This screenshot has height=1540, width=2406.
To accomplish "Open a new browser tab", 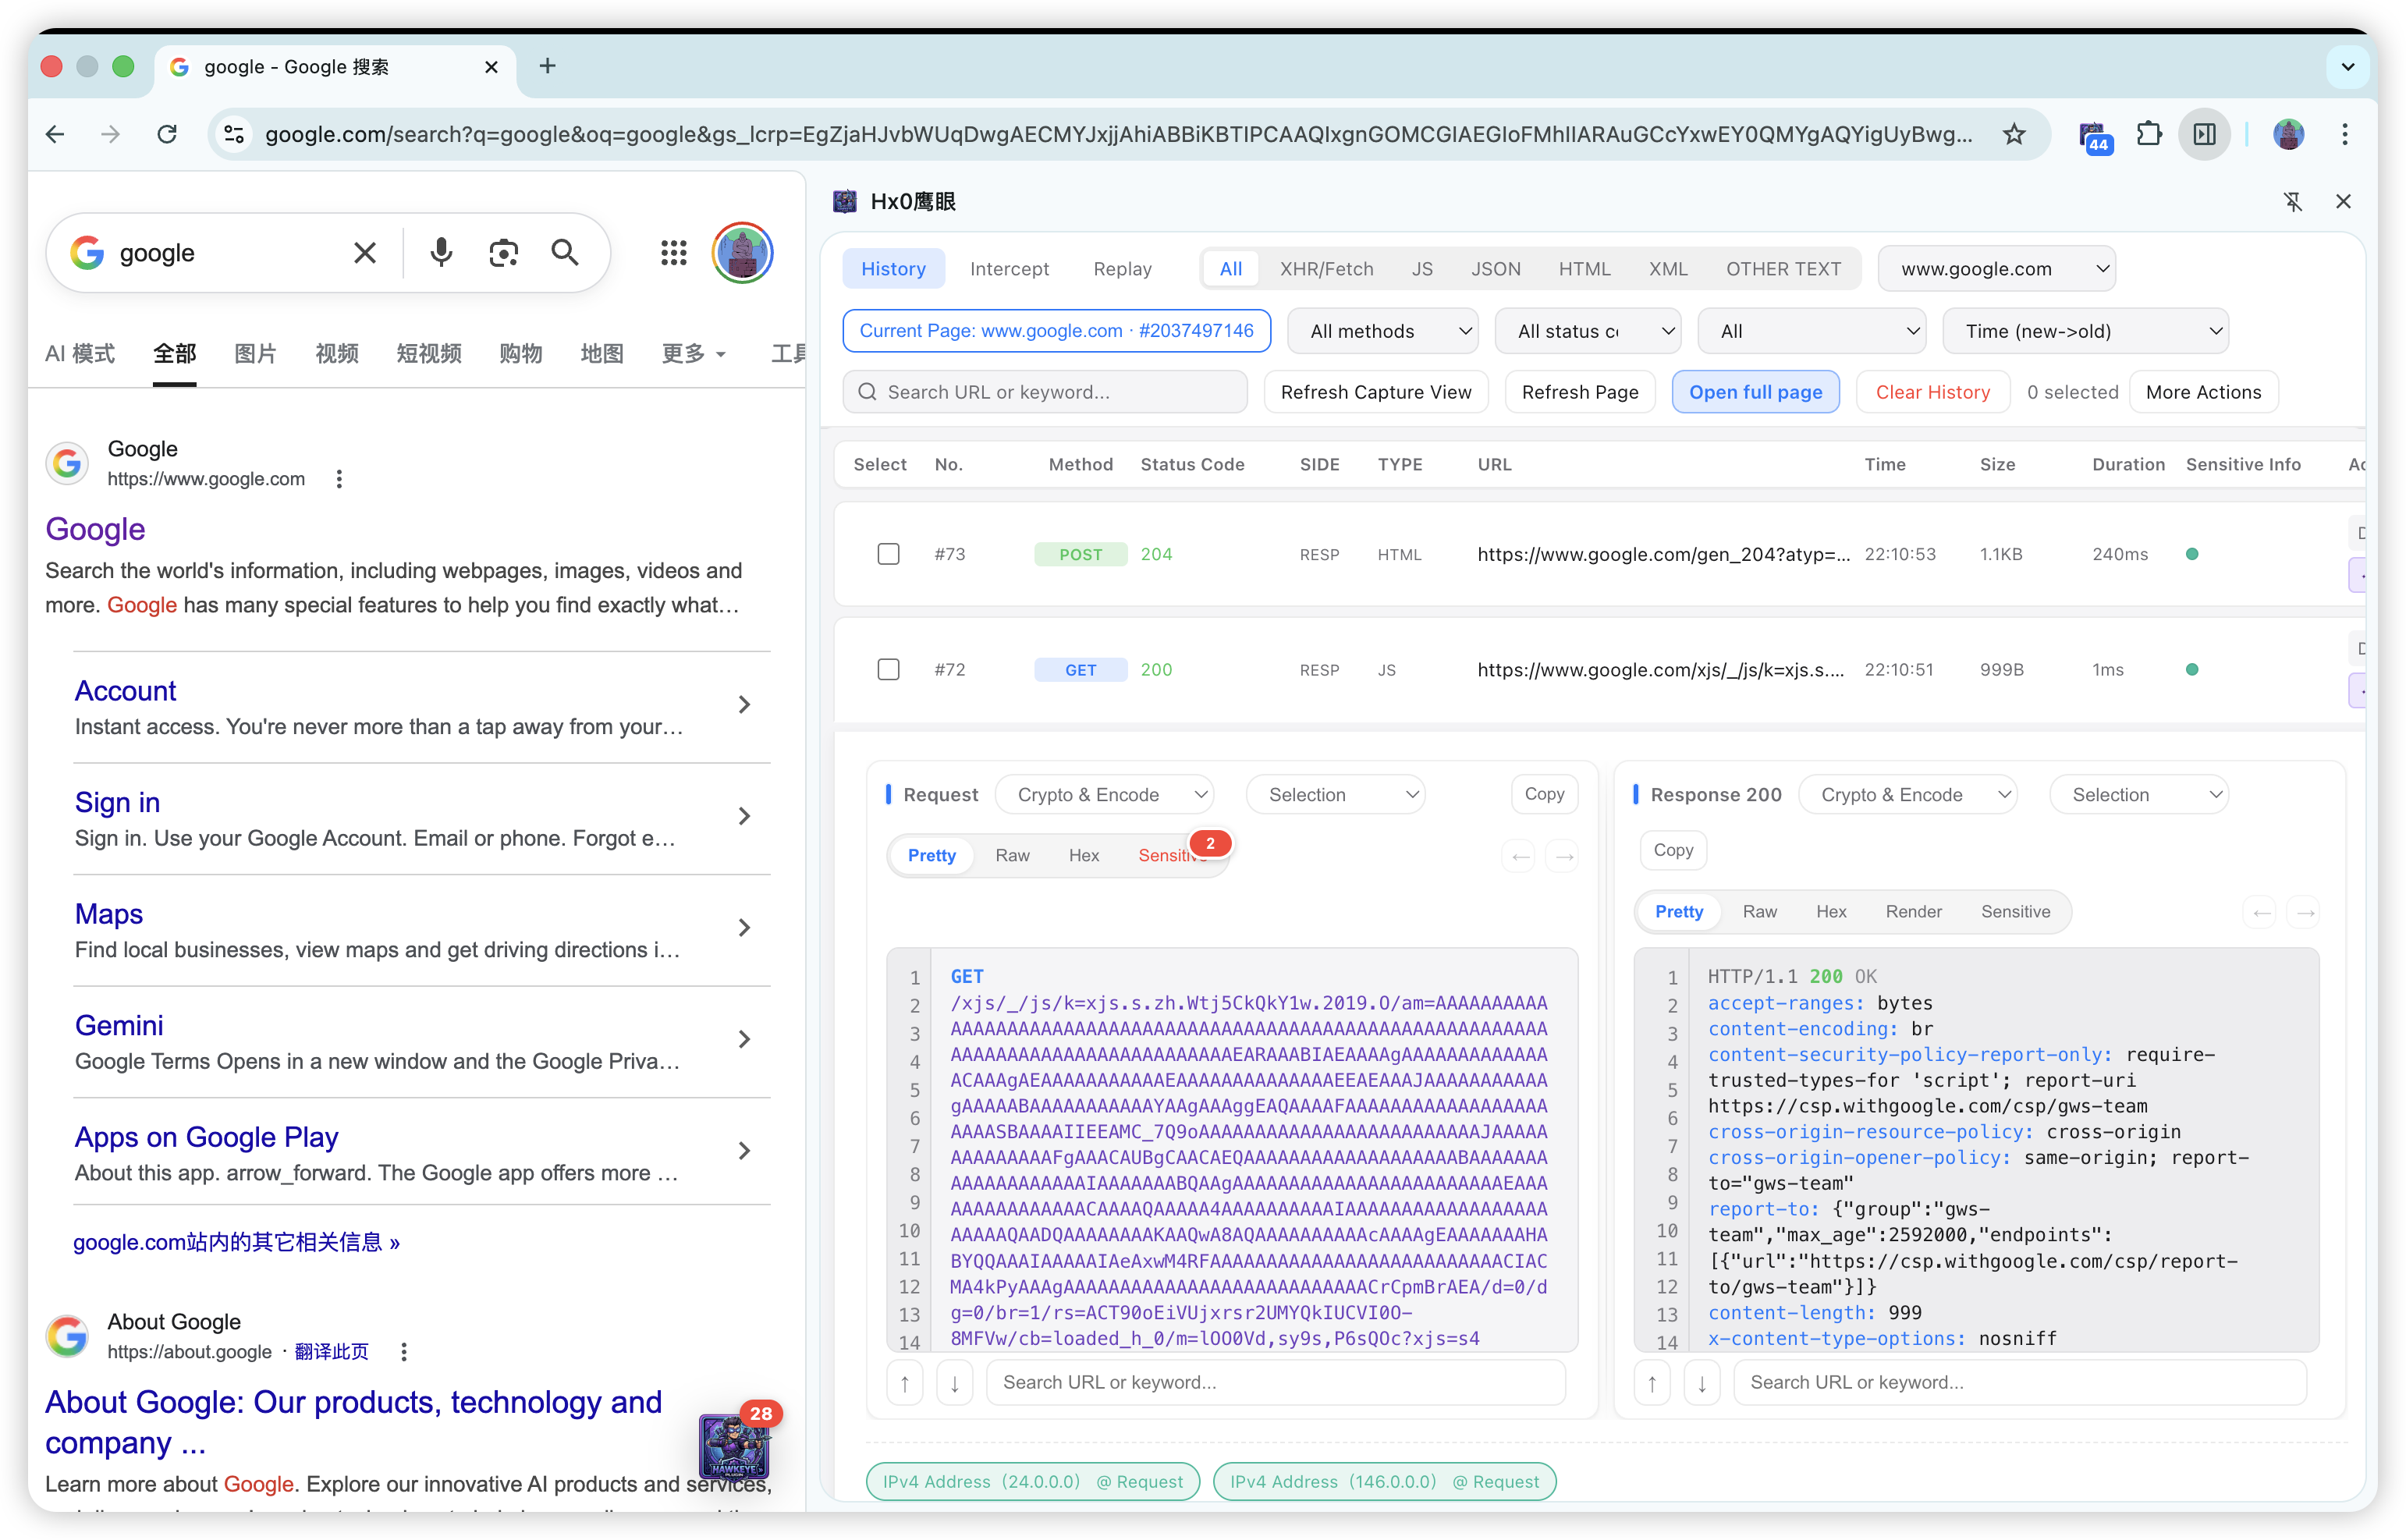I will 547,66.
